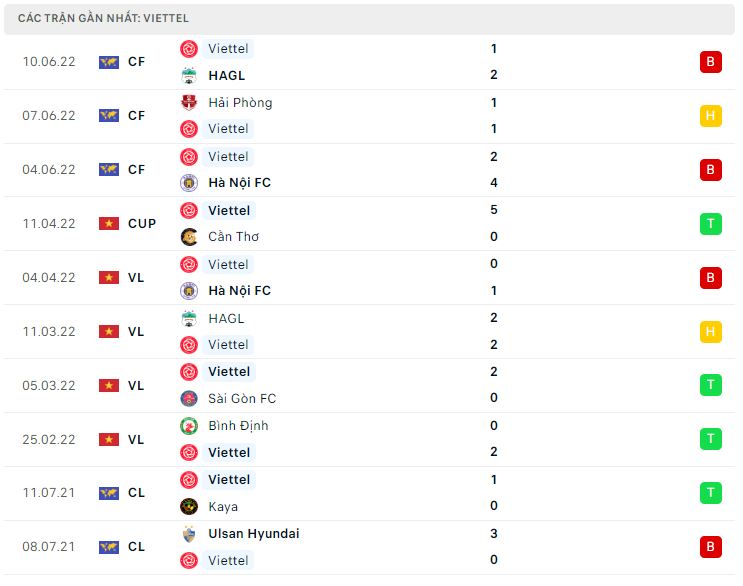The image size is (743, 586).
Task: Select the 11.03.22 HAGL vs Viettel row
Action: pos(370,332)
